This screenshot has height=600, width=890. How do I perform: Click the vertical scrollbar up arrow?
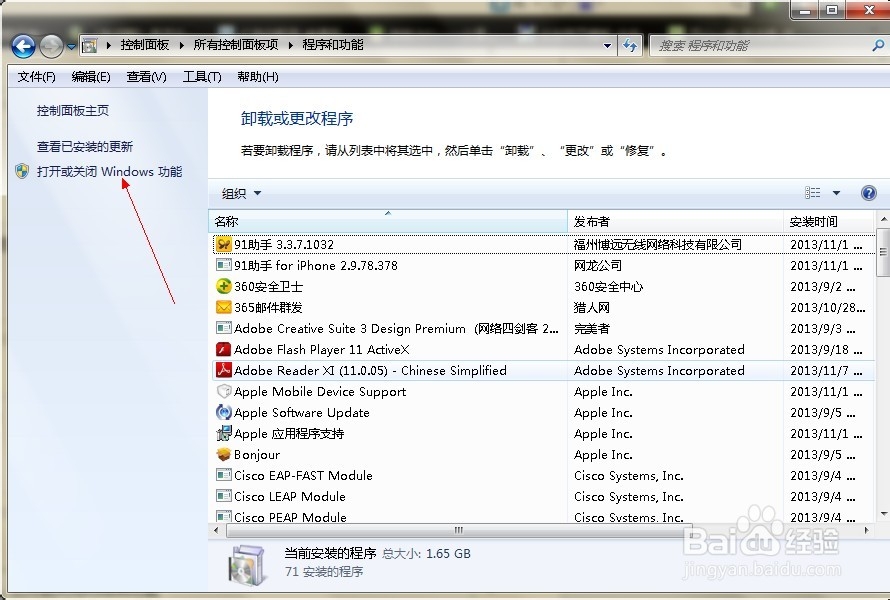click(x=883, y=219)
